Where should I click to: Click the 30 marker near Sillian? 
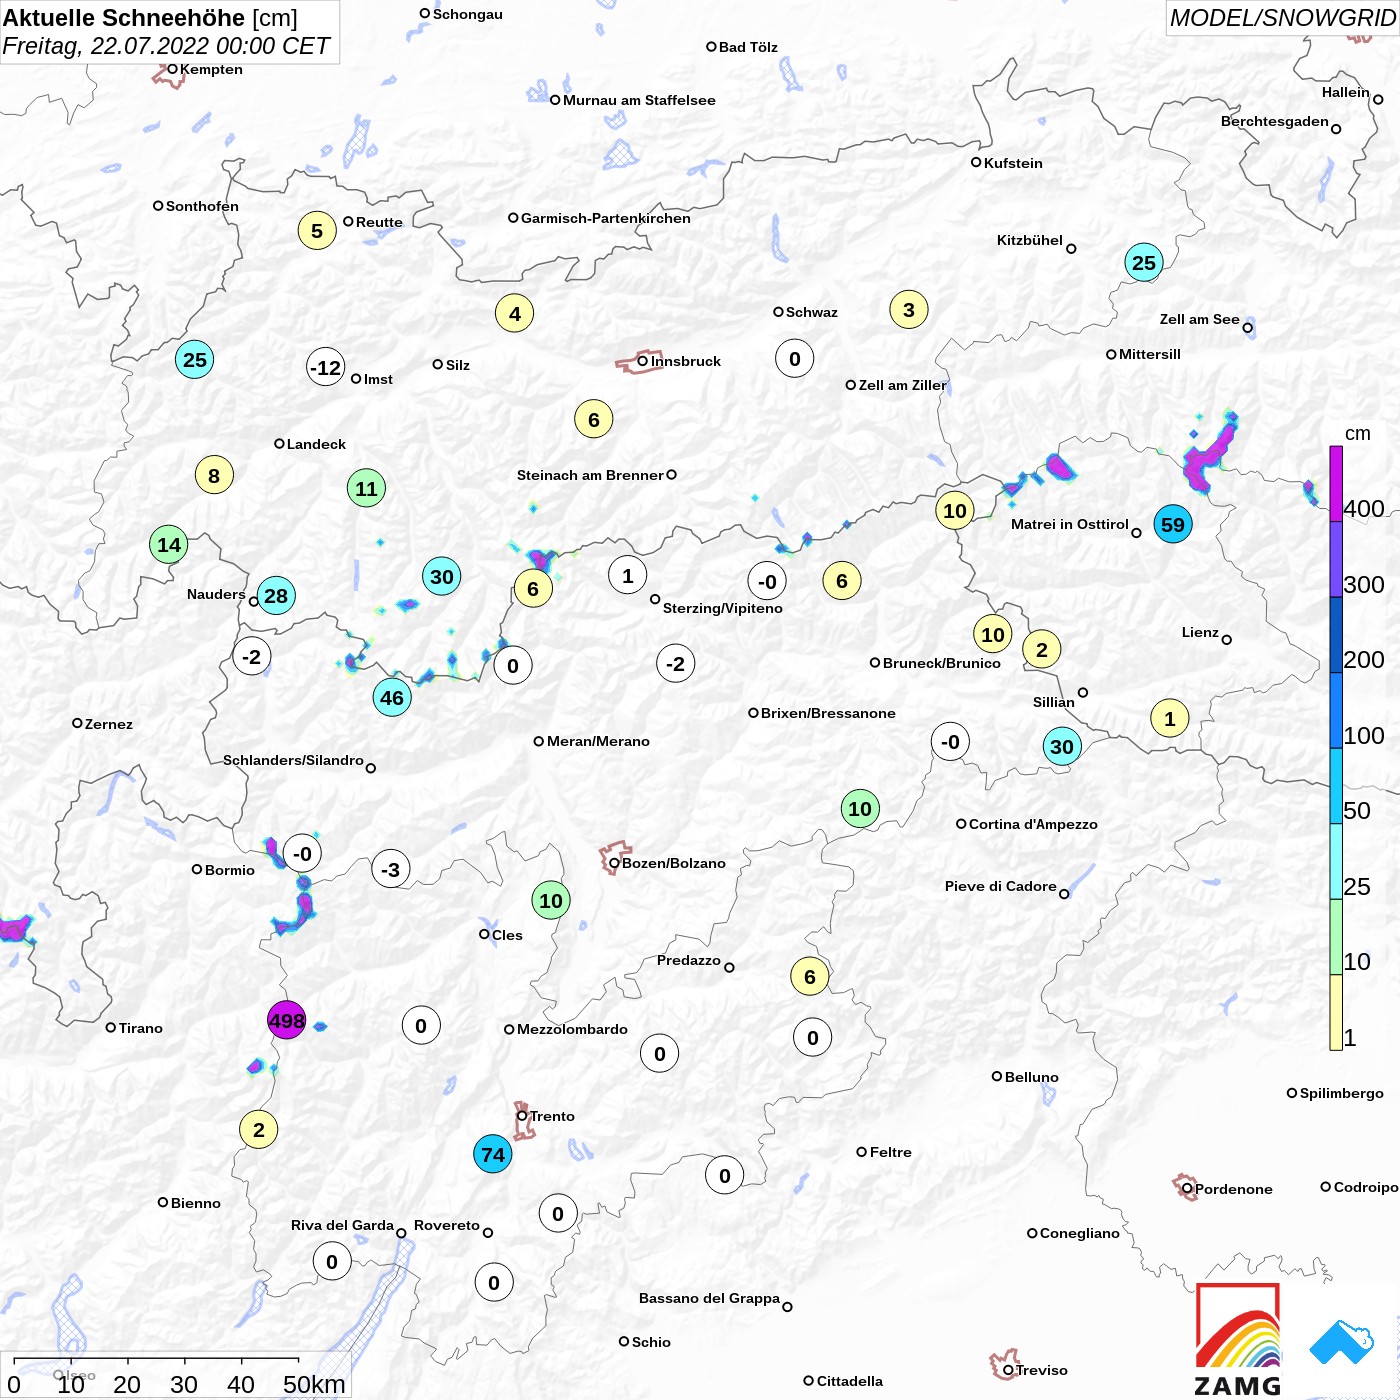tap(1062, 746)
